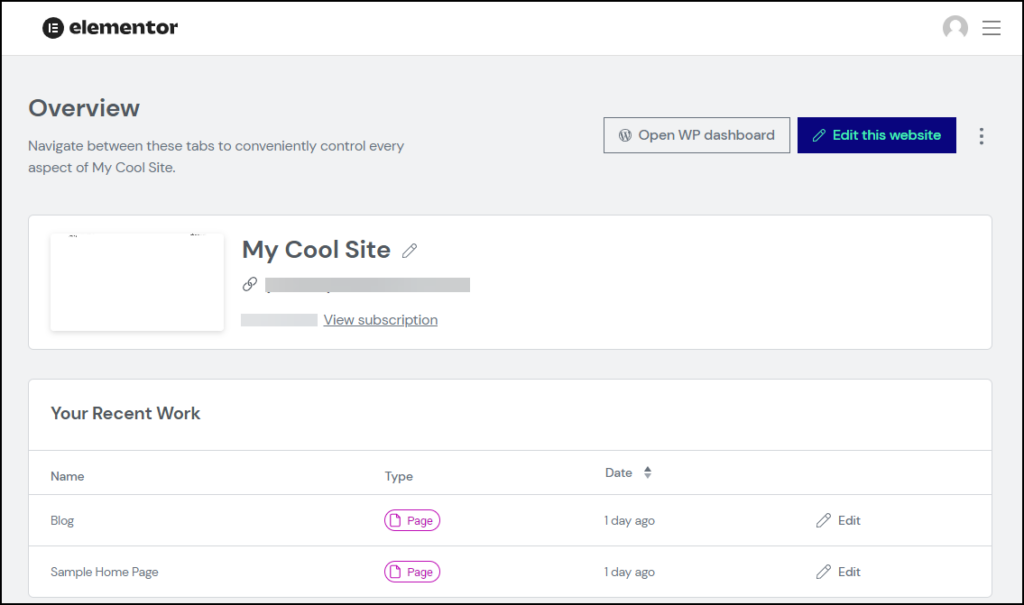
Task: Click the Page badge next to Sample Home Page
Action: click(x=412, y=571)
